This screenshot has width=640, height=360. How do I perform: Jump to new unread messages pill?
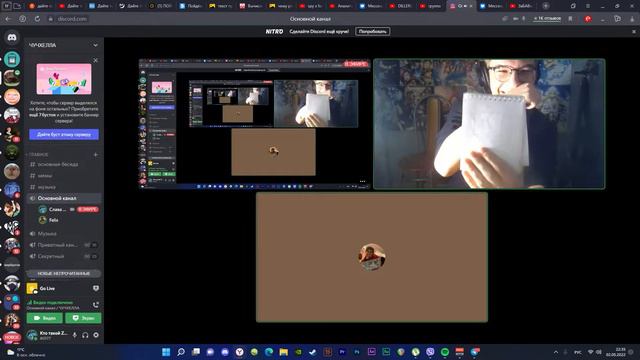[64, 273]
